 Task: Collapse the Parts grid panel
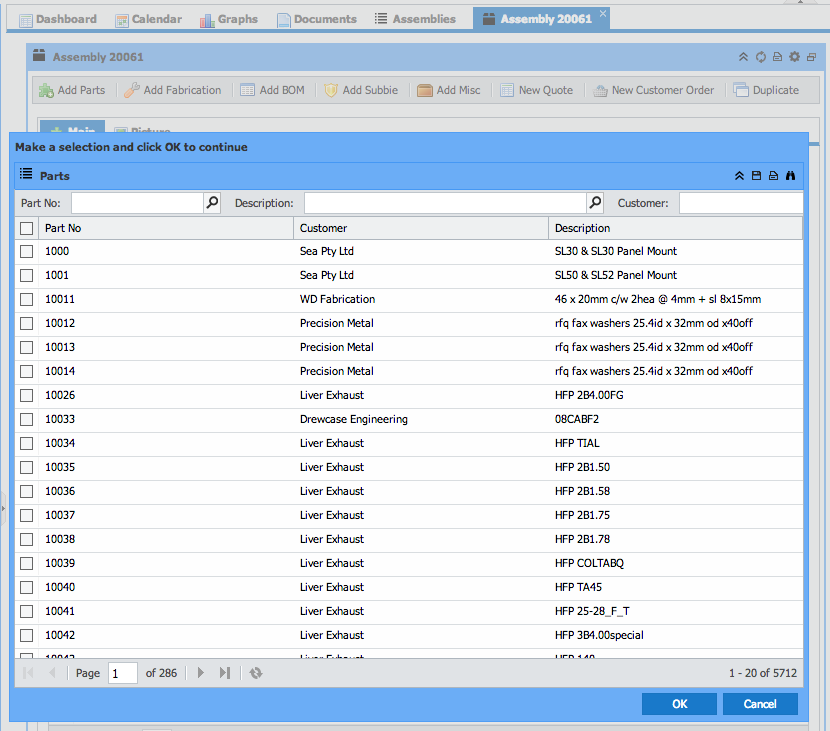click(x=739, y=176)
